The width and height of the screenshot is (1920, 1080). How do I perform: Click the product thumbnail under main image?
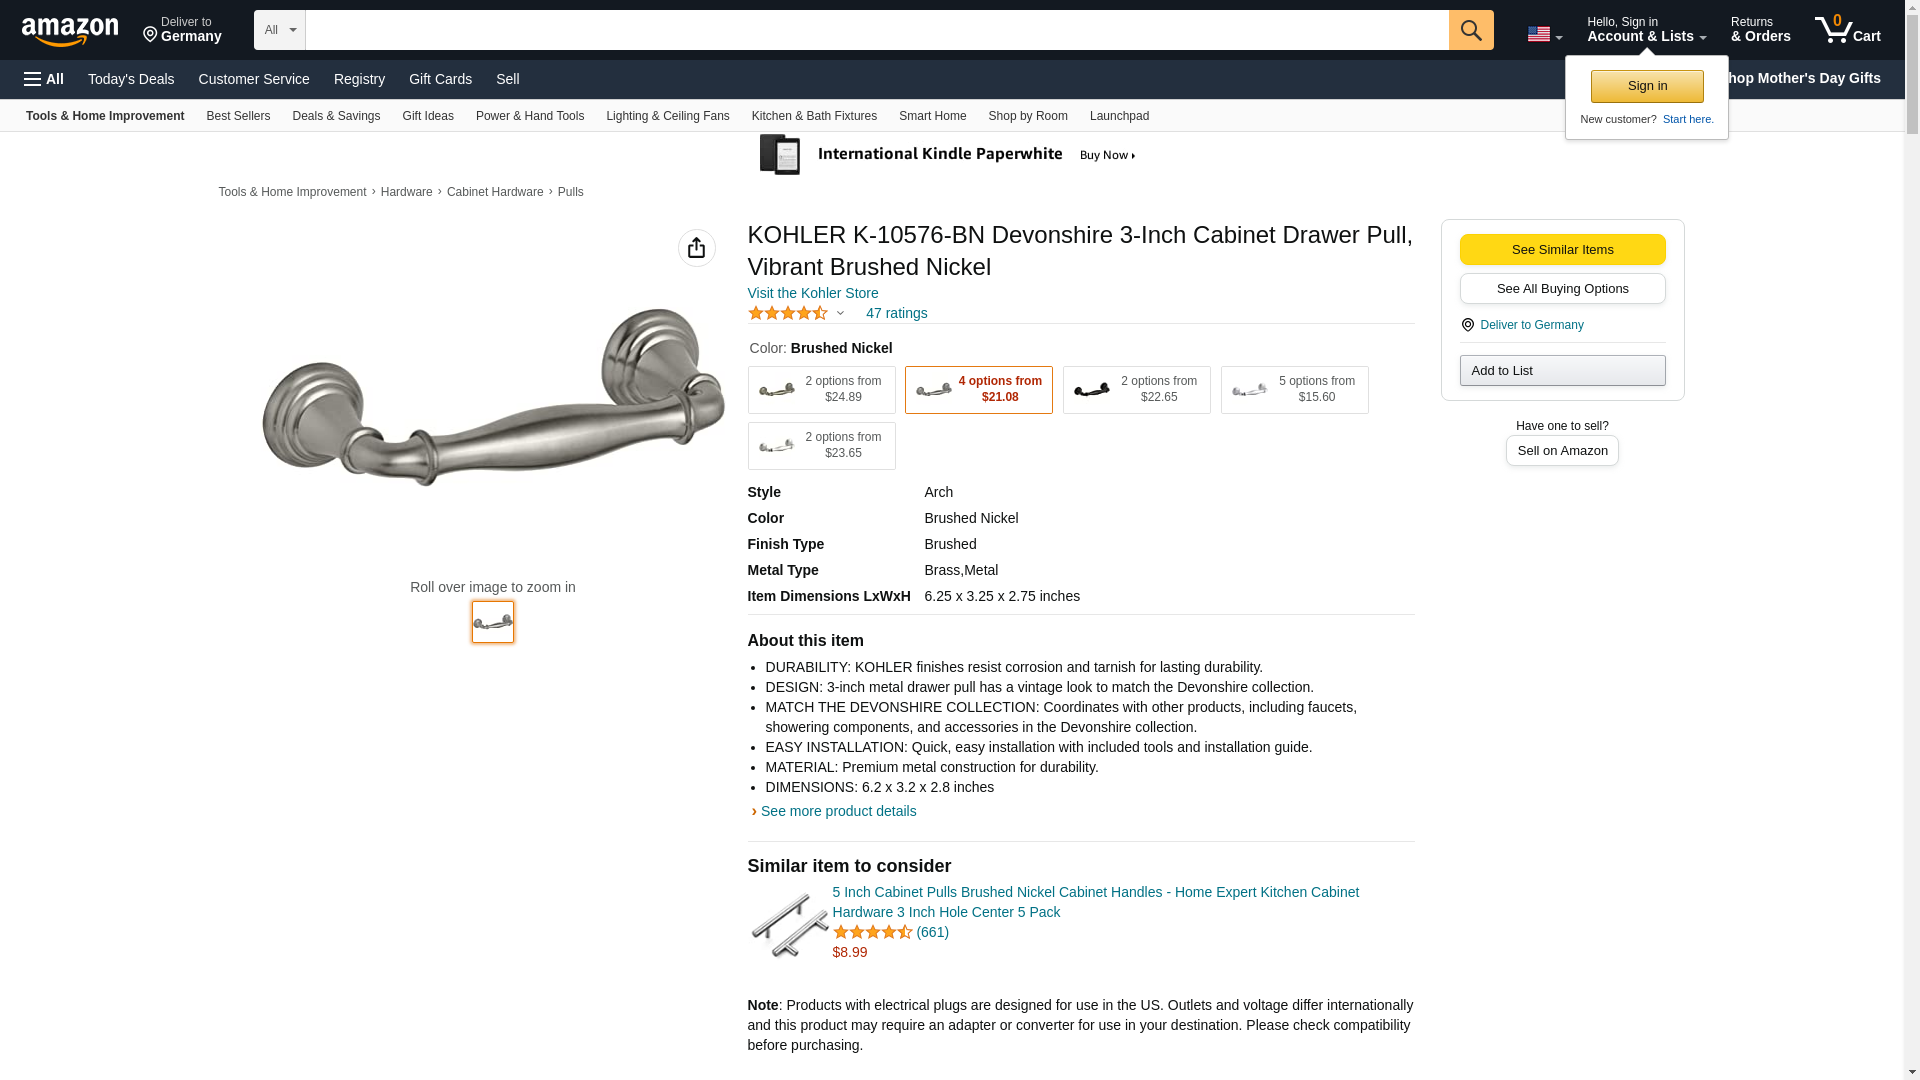[x=493, y=622]
